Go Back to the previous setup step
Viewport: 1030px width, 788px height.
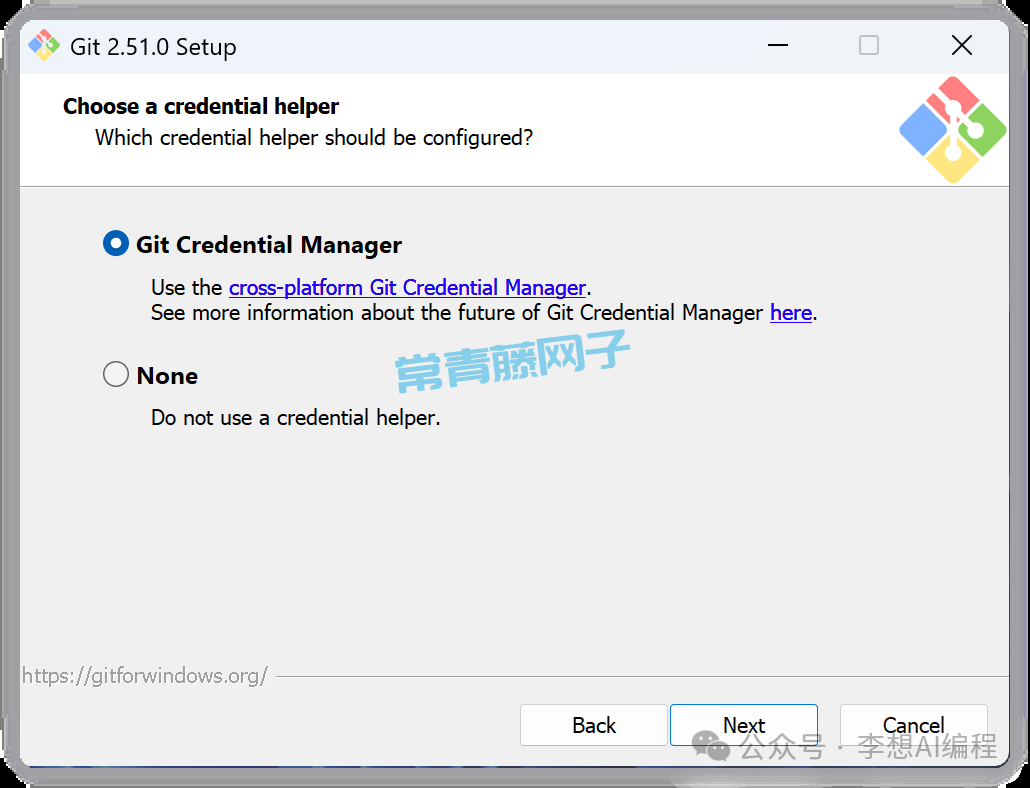point(593,725)
